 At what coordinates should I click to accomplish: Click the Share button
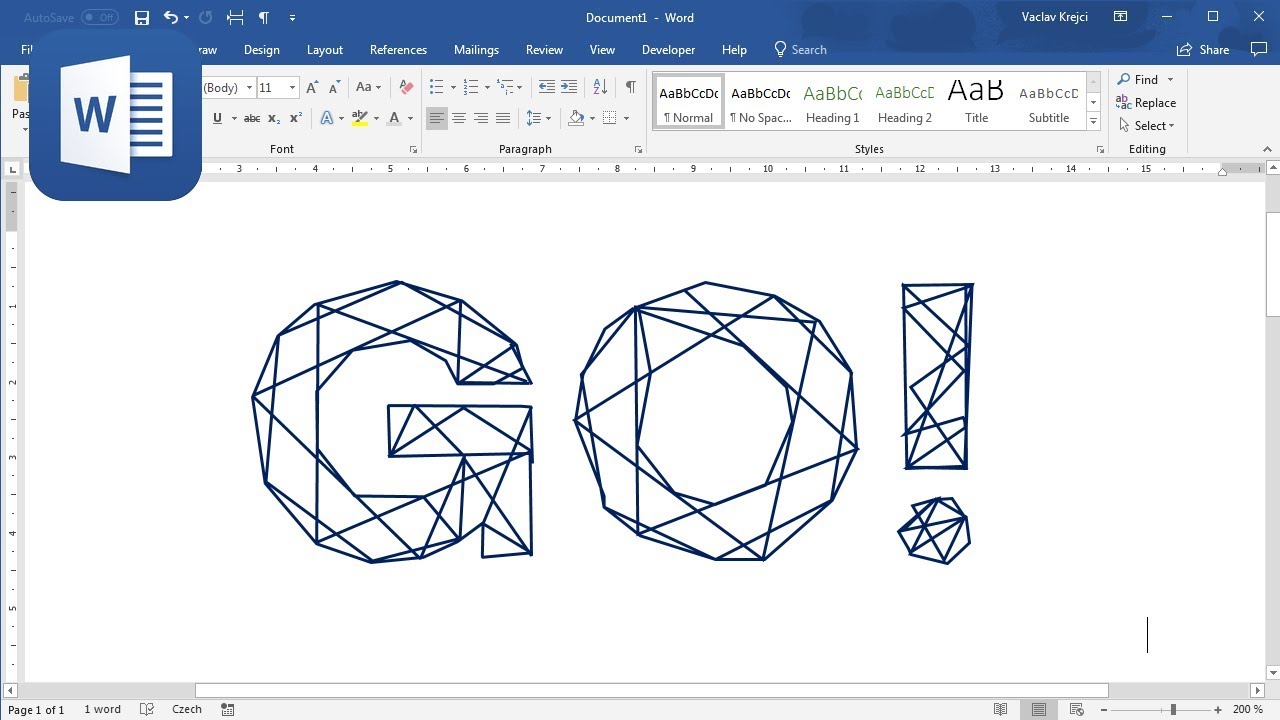[1203, 50]
